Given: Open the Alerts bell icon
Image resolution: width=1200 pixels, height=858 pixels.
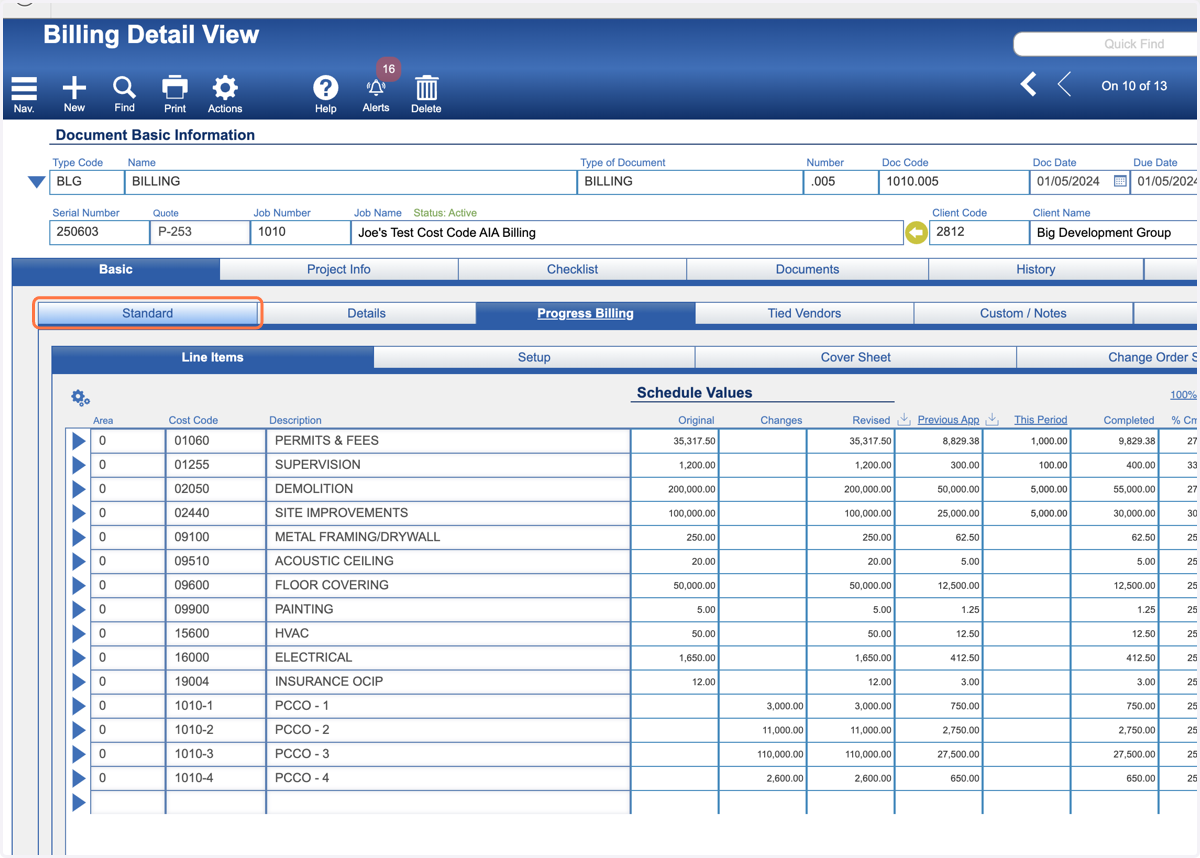Looking at the screenshot, I should point(376,94).
